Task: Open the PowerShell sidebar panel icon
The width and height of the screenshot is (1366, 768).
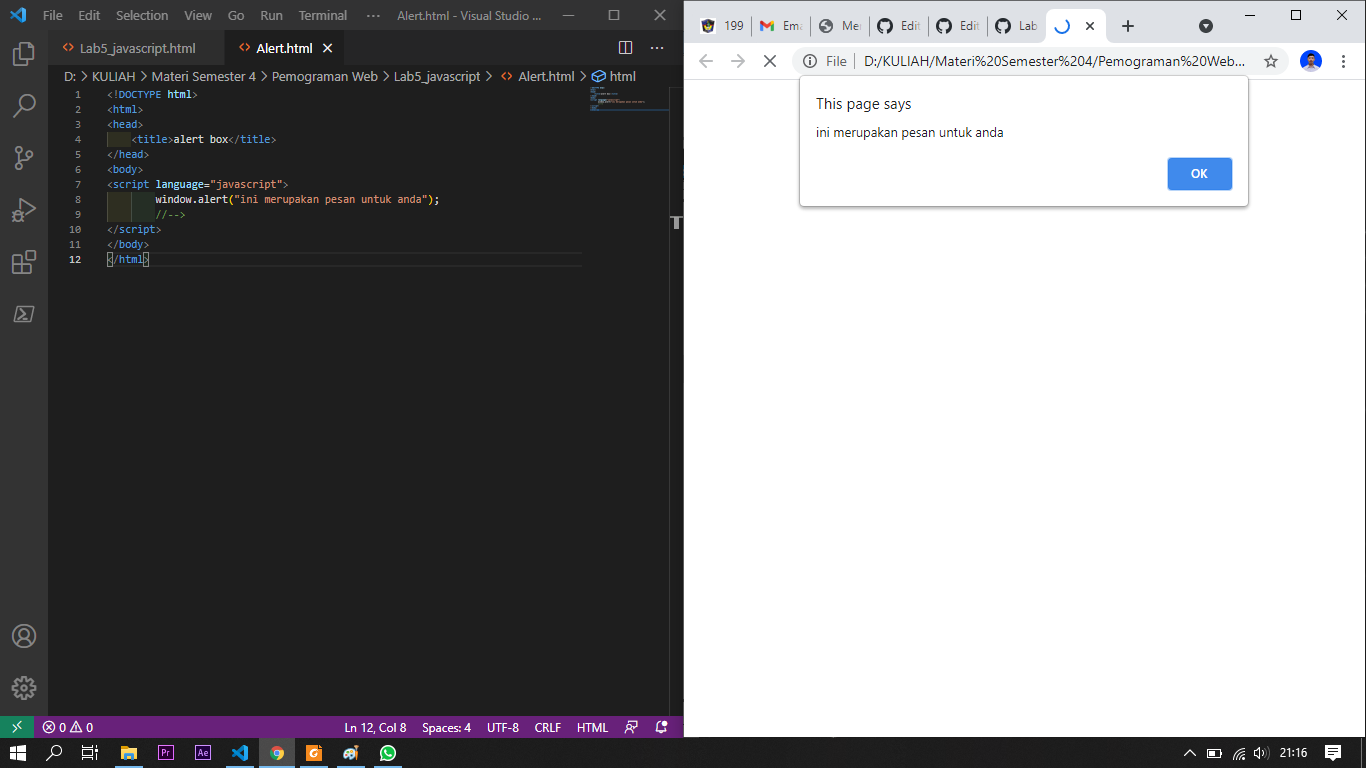Action: [x=24, y=314]
